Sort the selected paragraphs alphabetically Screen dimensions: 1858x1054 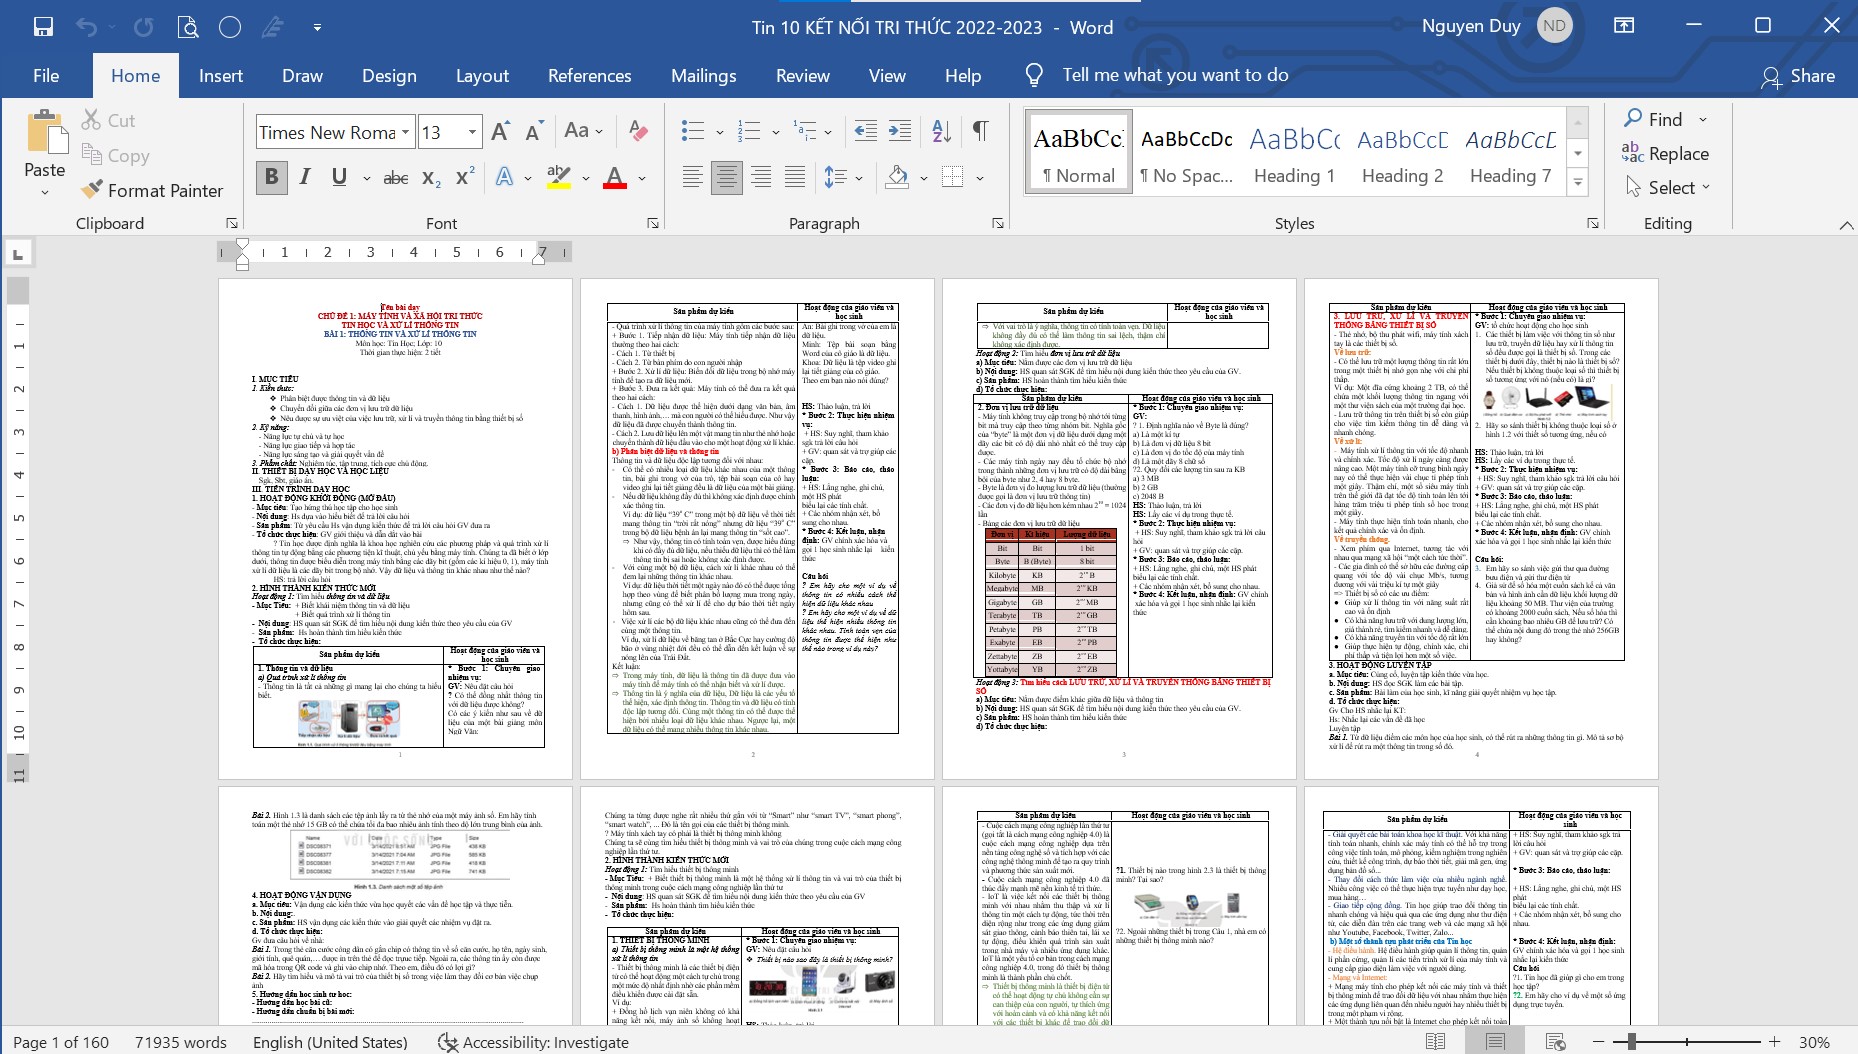coord(941,131)
